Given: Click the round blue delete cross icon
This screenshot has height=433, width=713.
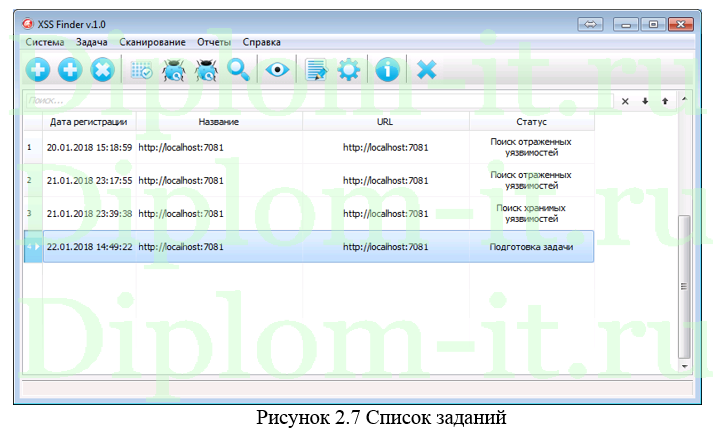Looking at the screenshot, I should pos(102,70).
